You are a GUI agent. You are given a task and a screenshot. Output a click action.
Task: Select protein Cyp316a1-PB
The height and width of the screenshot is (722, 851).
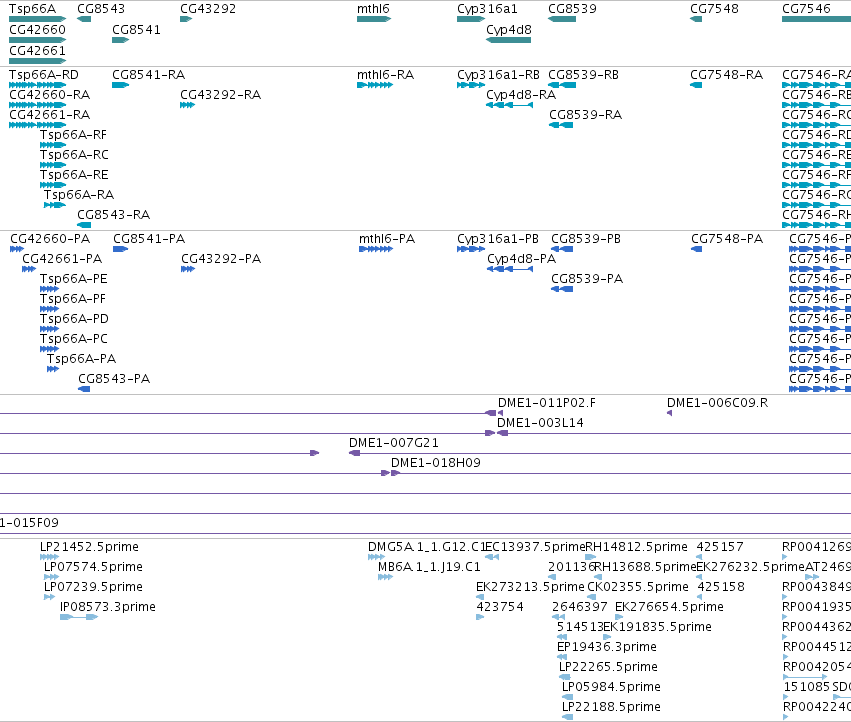(471, 249)
